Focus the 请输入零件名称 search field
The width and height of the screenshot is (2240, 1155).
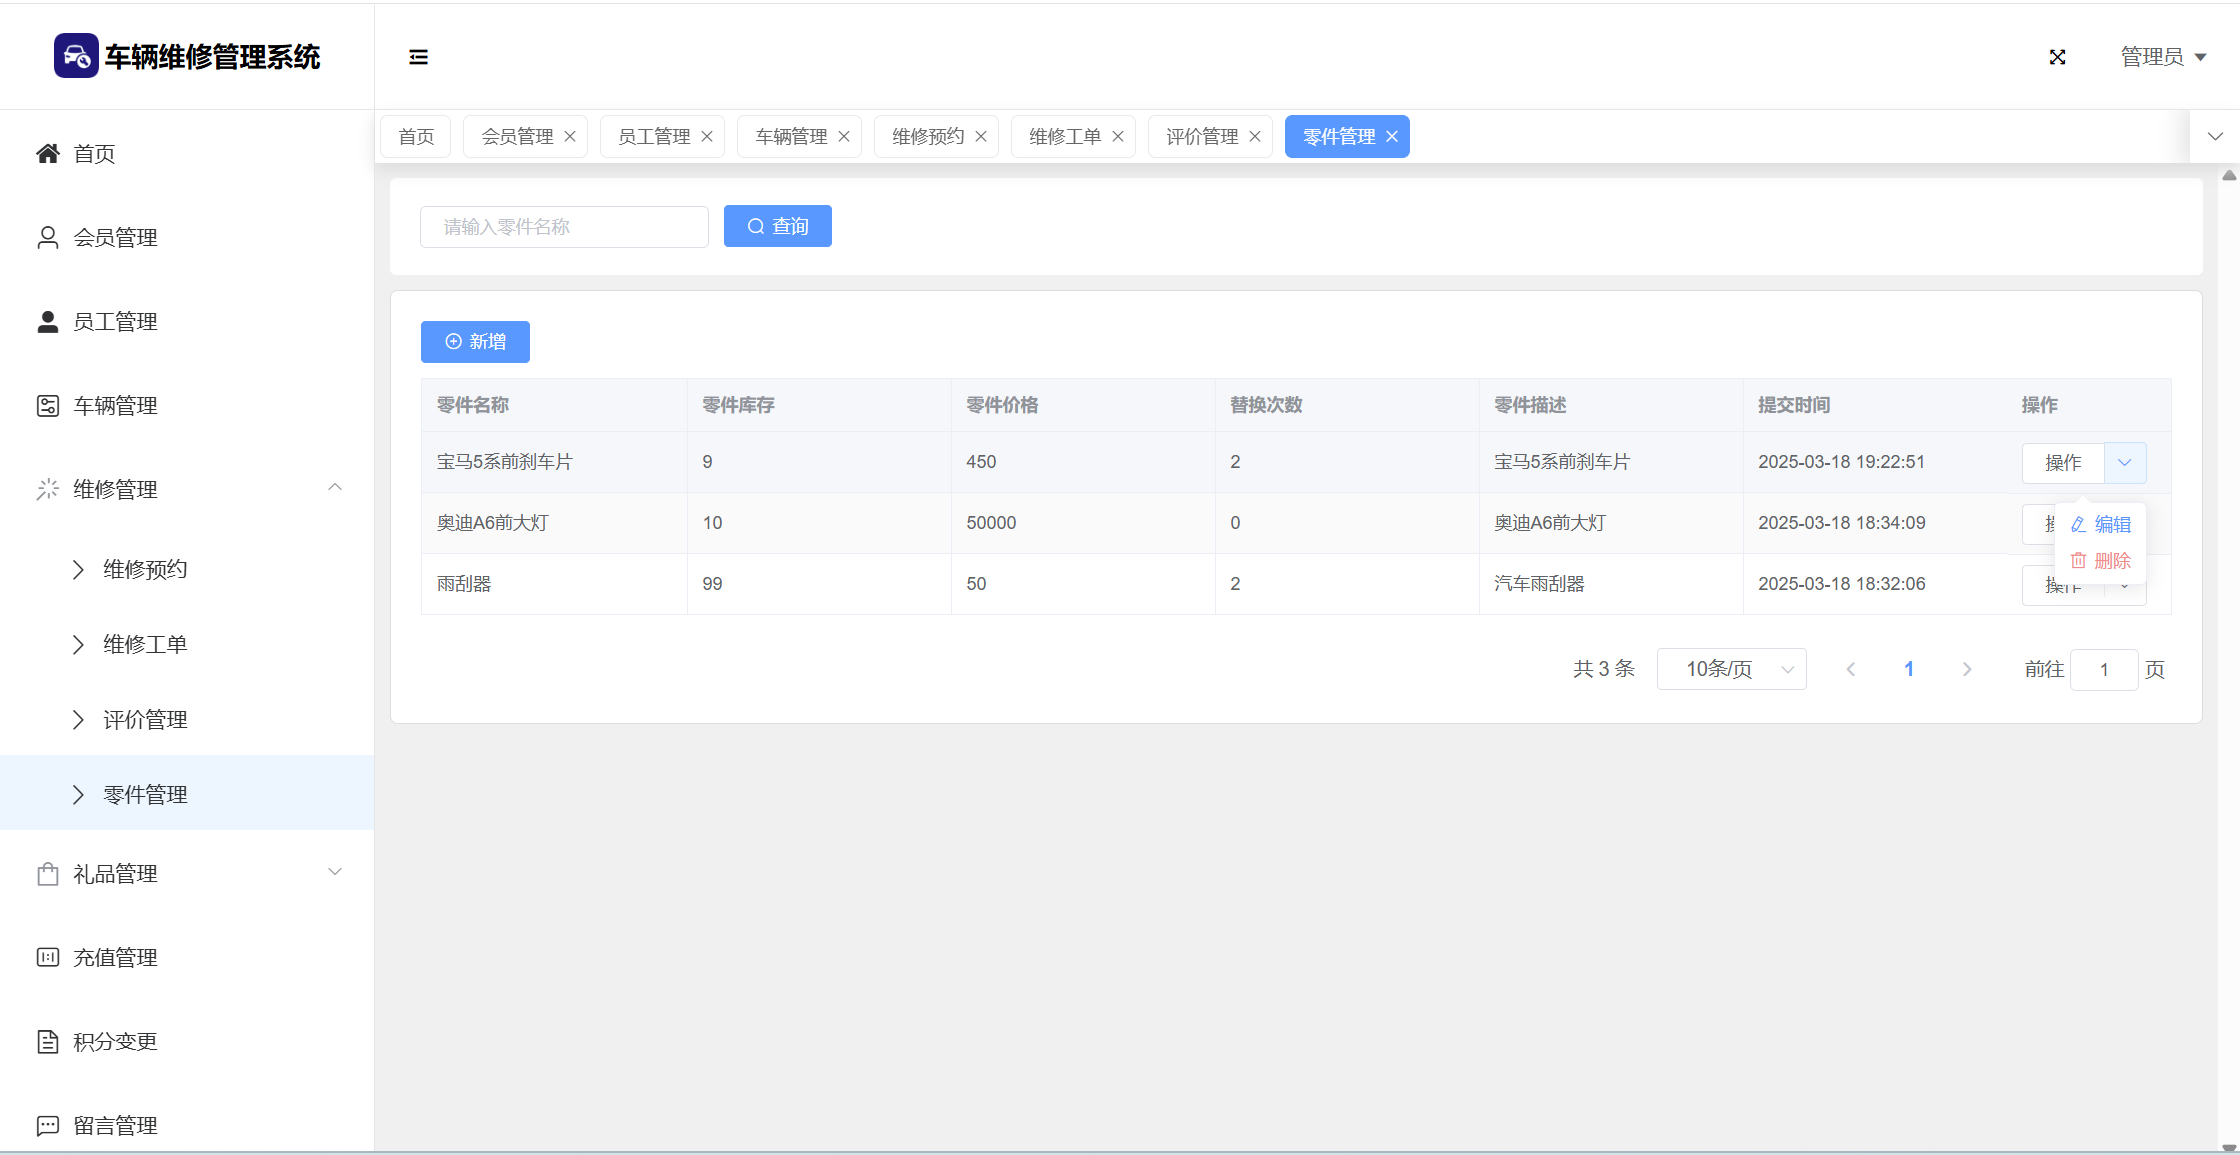[x=564, y=227]
